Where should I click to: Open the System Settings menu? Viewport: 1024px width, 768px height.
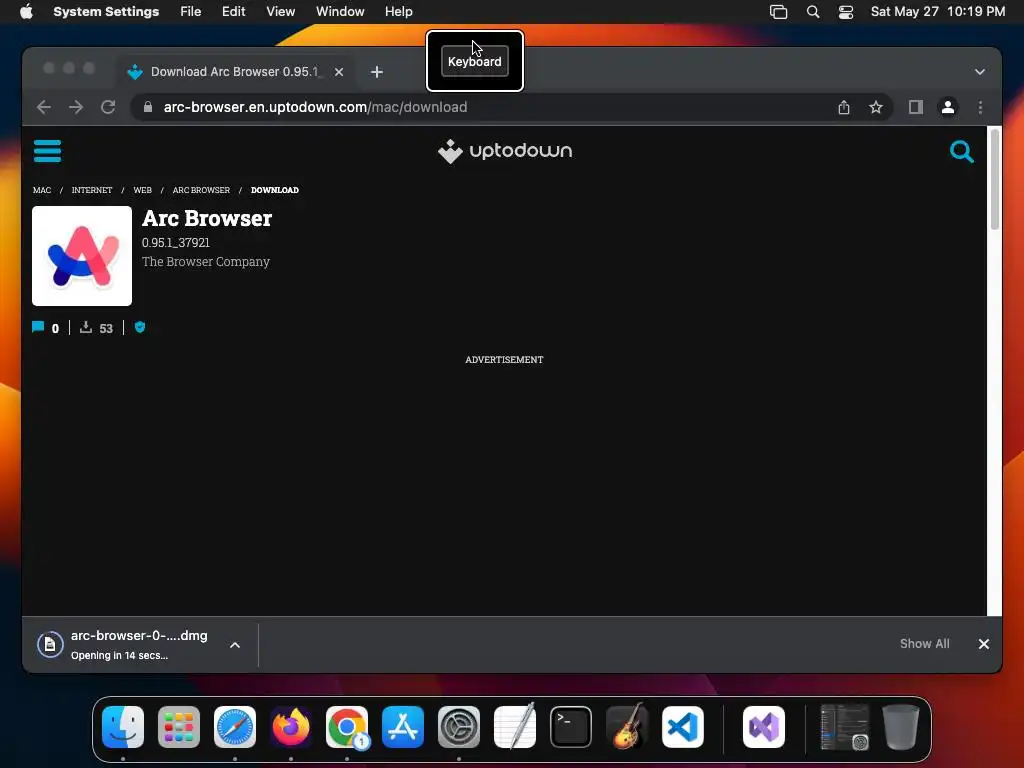106,11
